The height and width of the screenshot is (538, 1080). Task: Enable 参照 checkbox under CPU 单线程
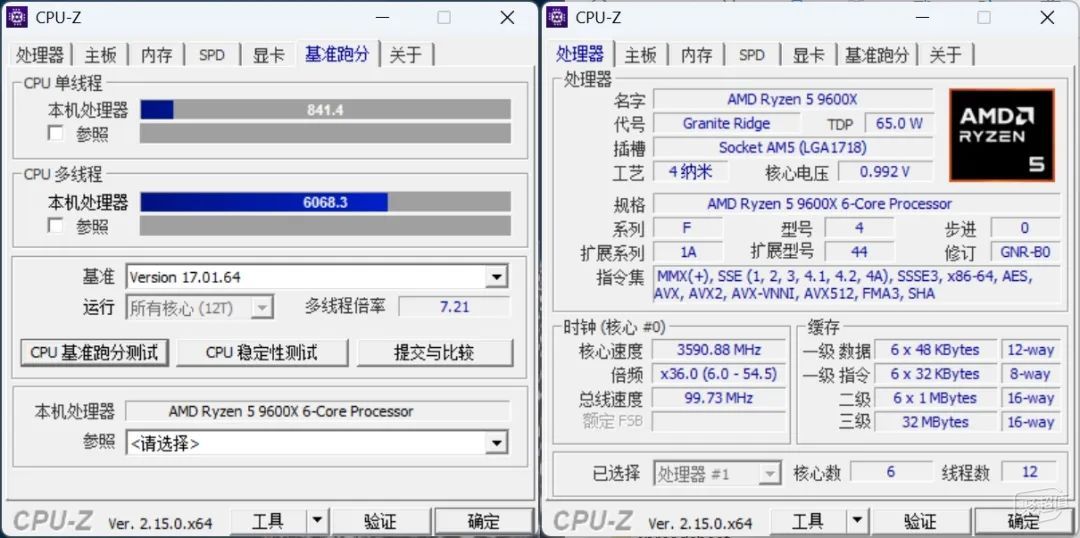coord(56,133)
